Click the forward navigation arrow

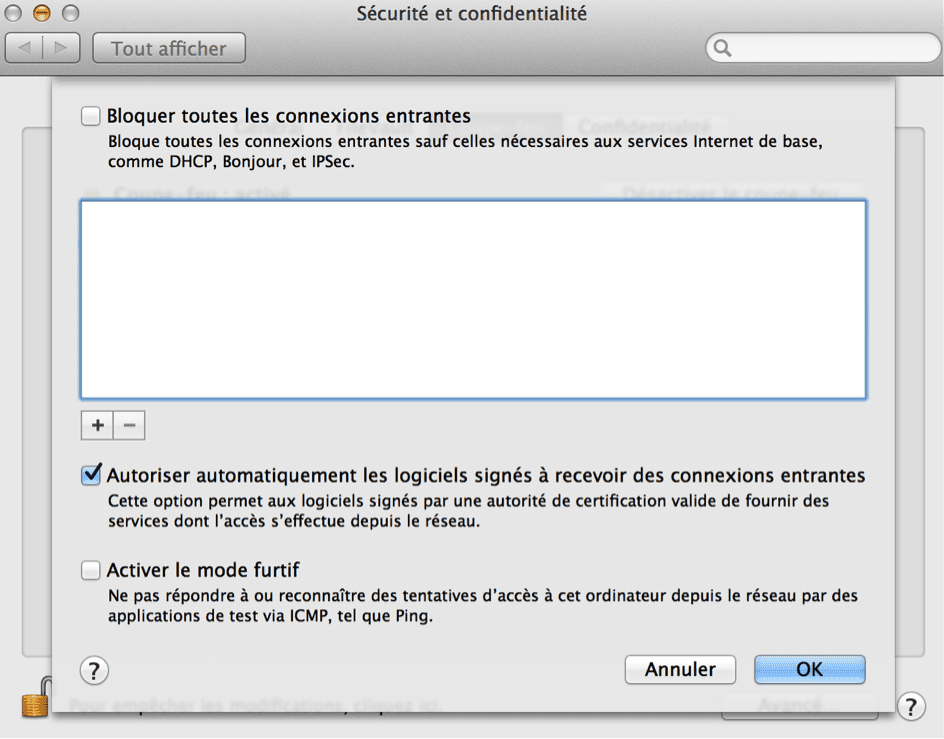(61, 47)
